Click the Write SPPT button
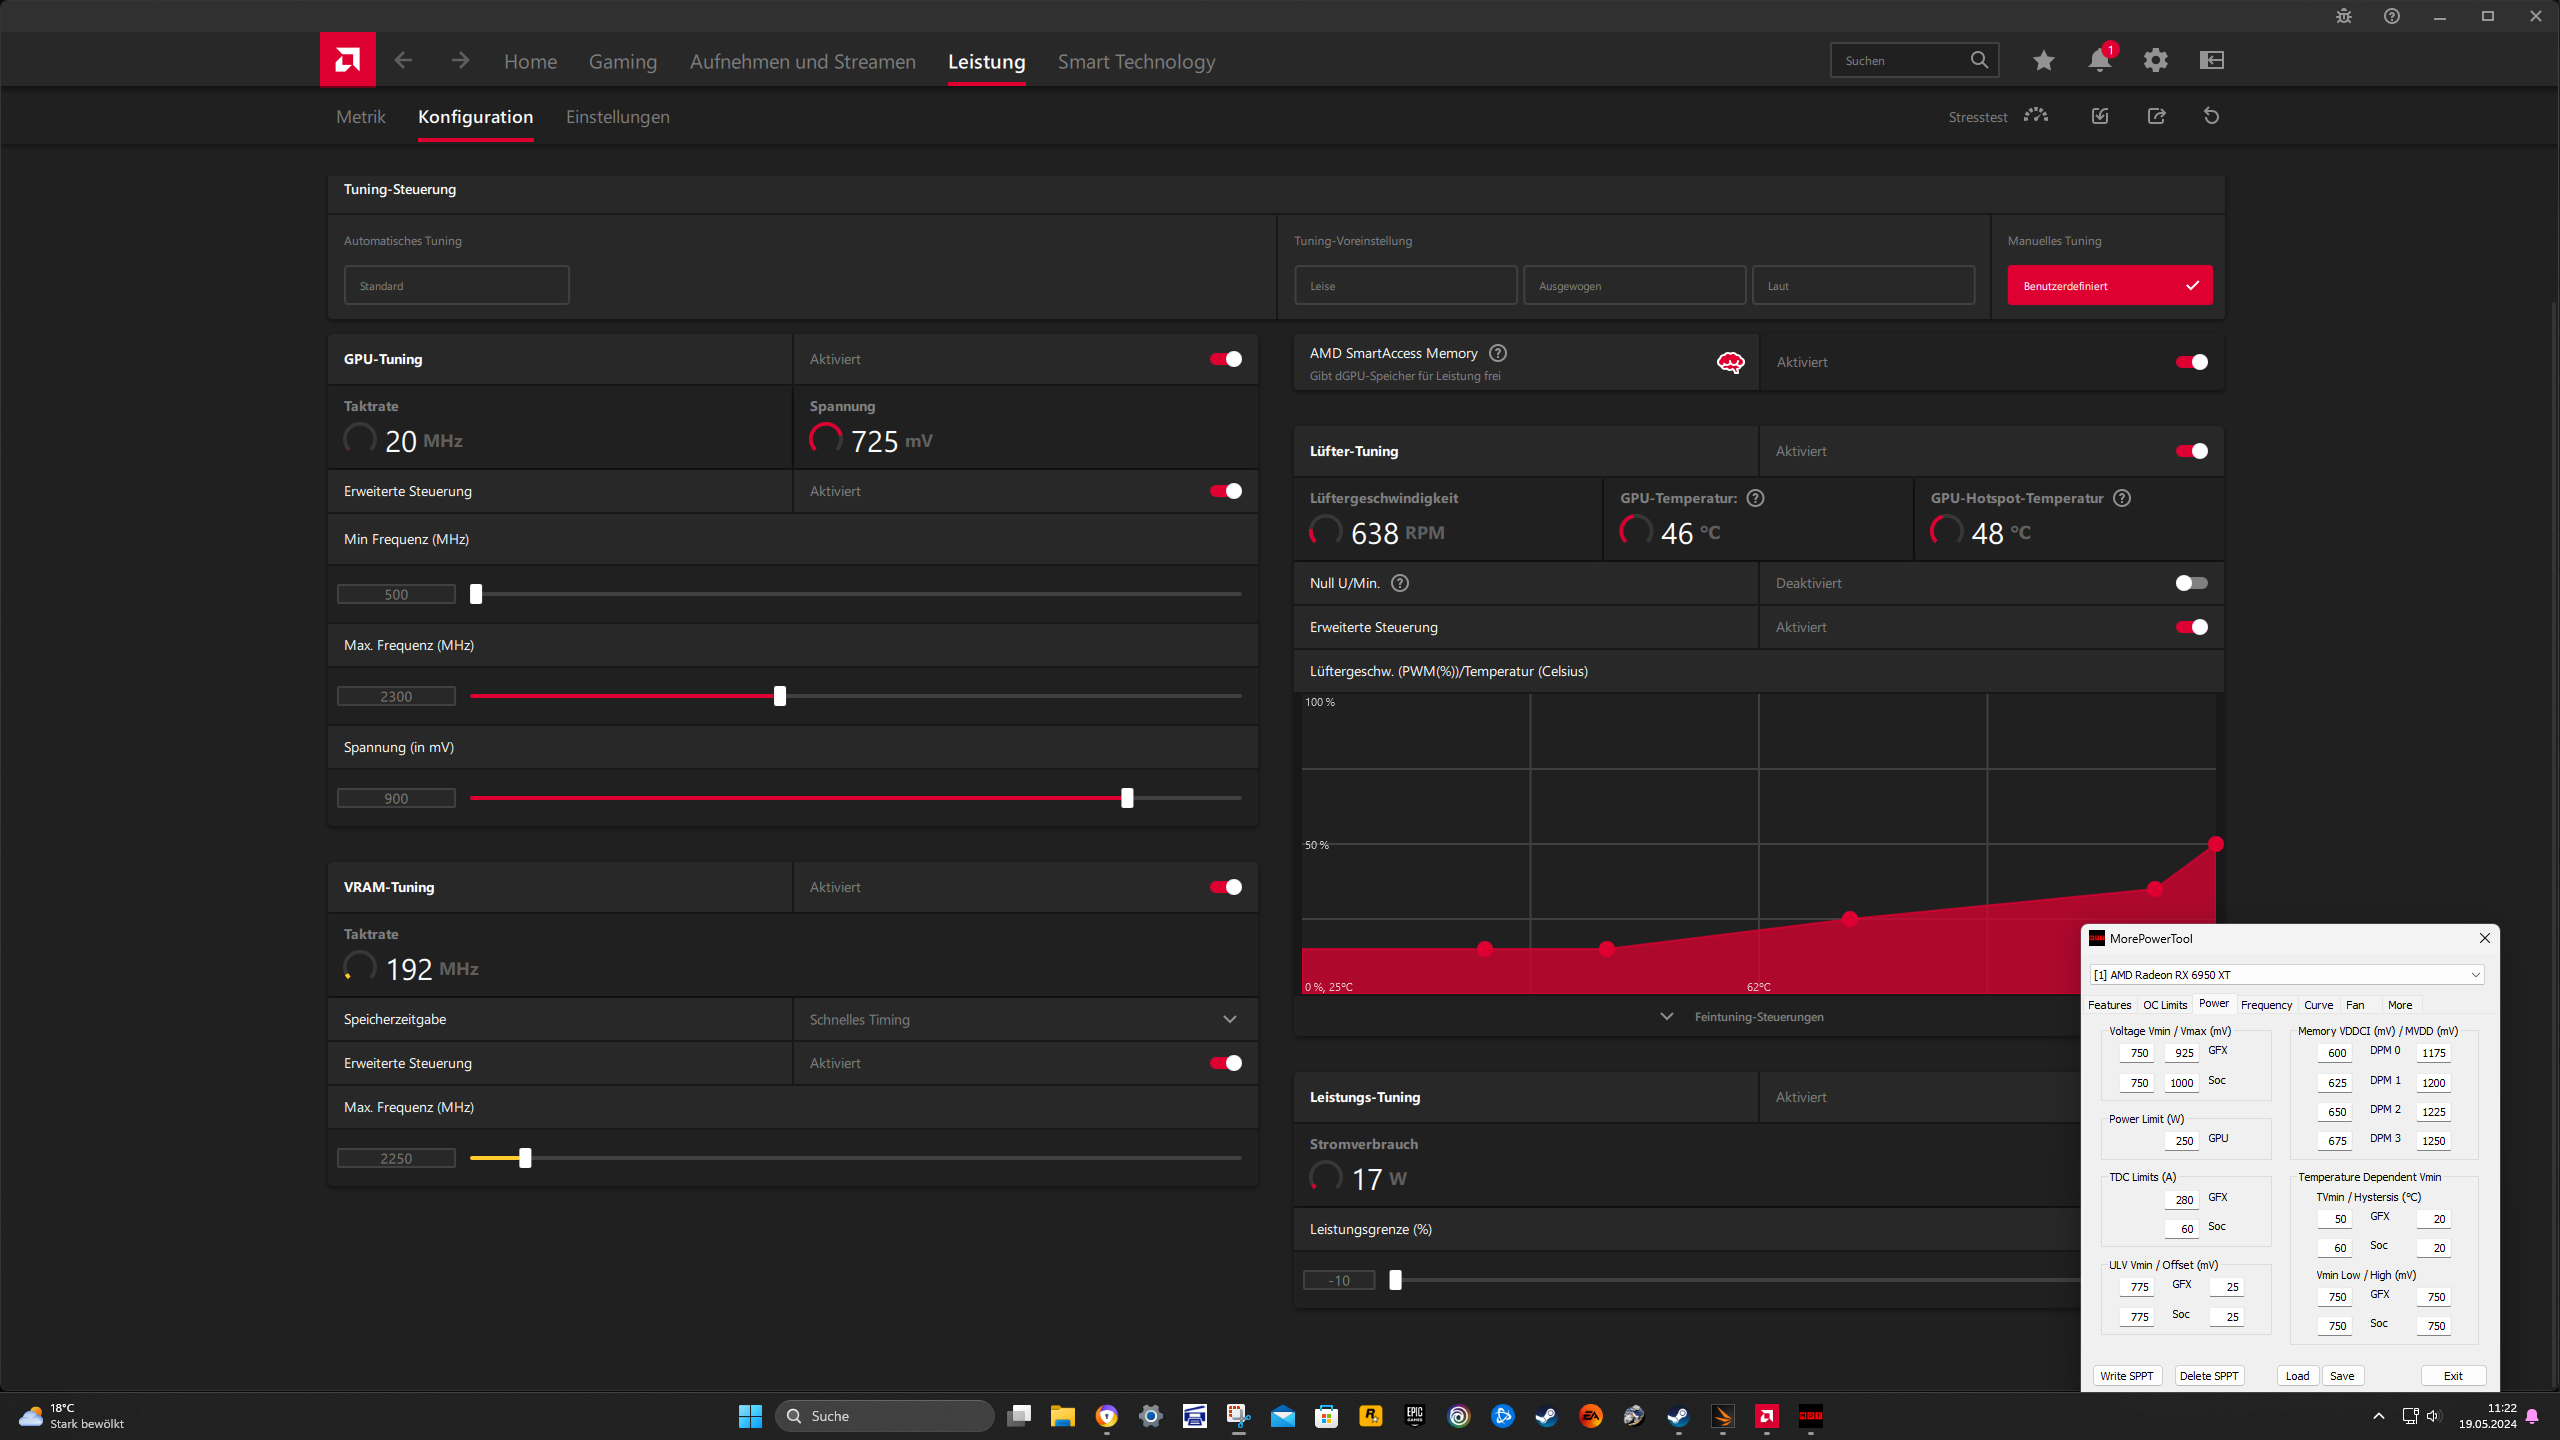The width and height of the screenshot is (2560, 1440). [2126, 1376]
